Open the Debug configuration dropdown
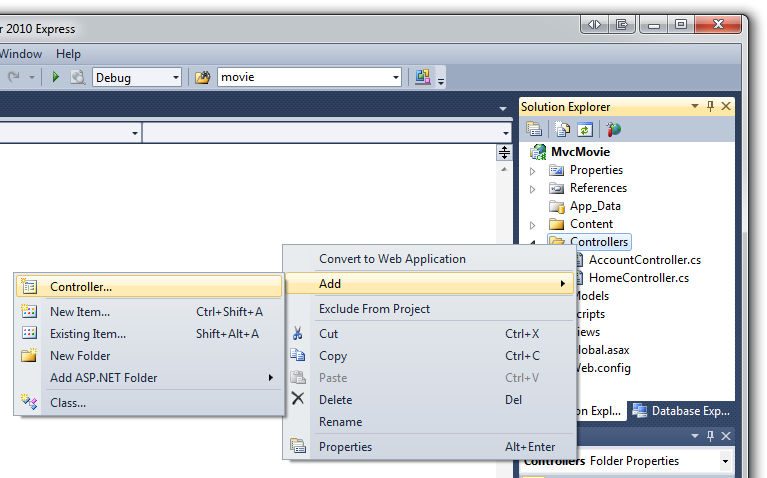This screenshot has height=478, width=767. click(176, 77)
